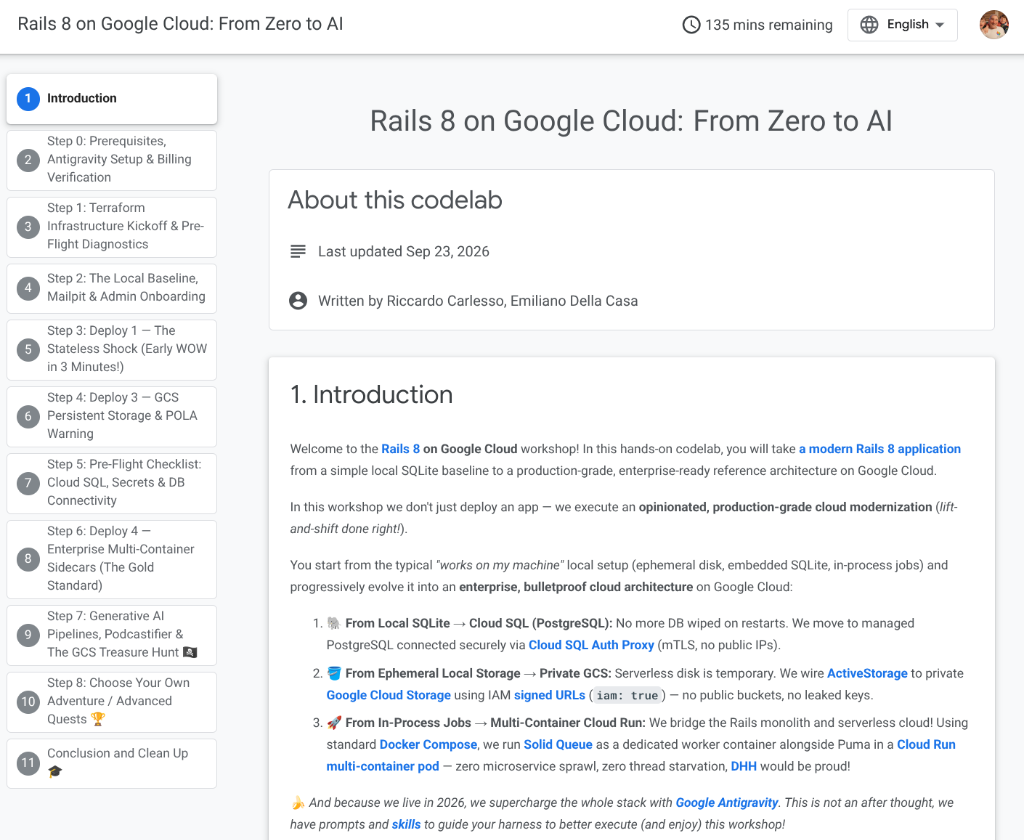The image size is (1024, 840).
Task: Click the banana emoji before Antigravity paragraph
Action: point(297,802)
